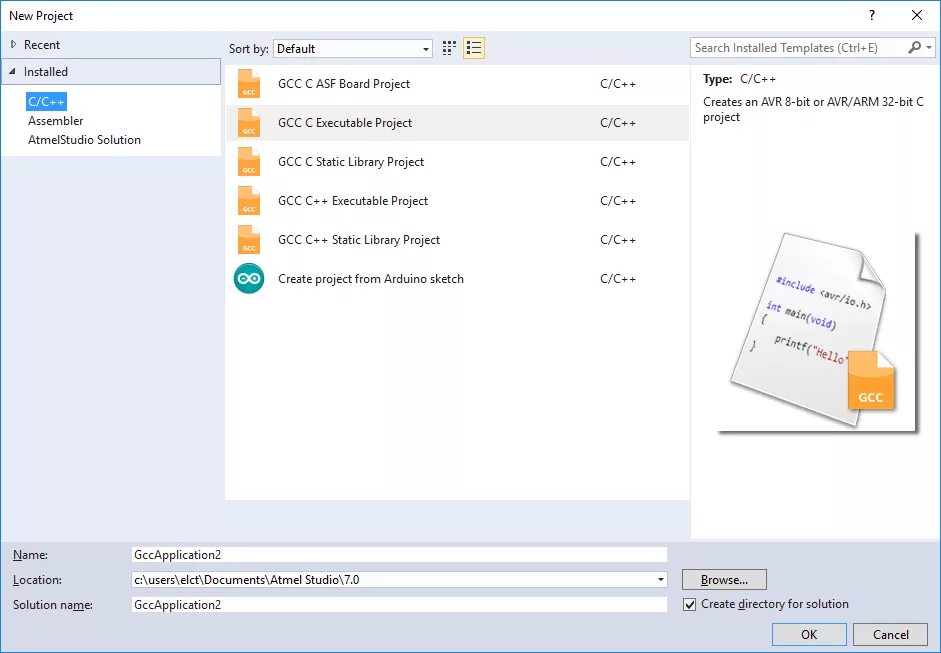This screenshot has height=653, width=941.
Task: Open the help question mark button
Action: coord(872,16)
